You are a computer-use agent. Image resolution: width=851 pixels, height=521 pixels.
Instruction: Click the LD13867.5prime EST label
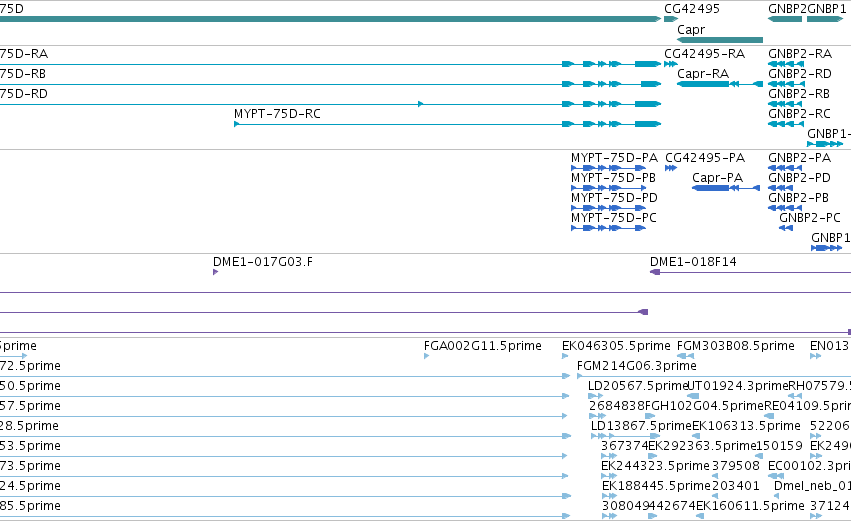641,427
